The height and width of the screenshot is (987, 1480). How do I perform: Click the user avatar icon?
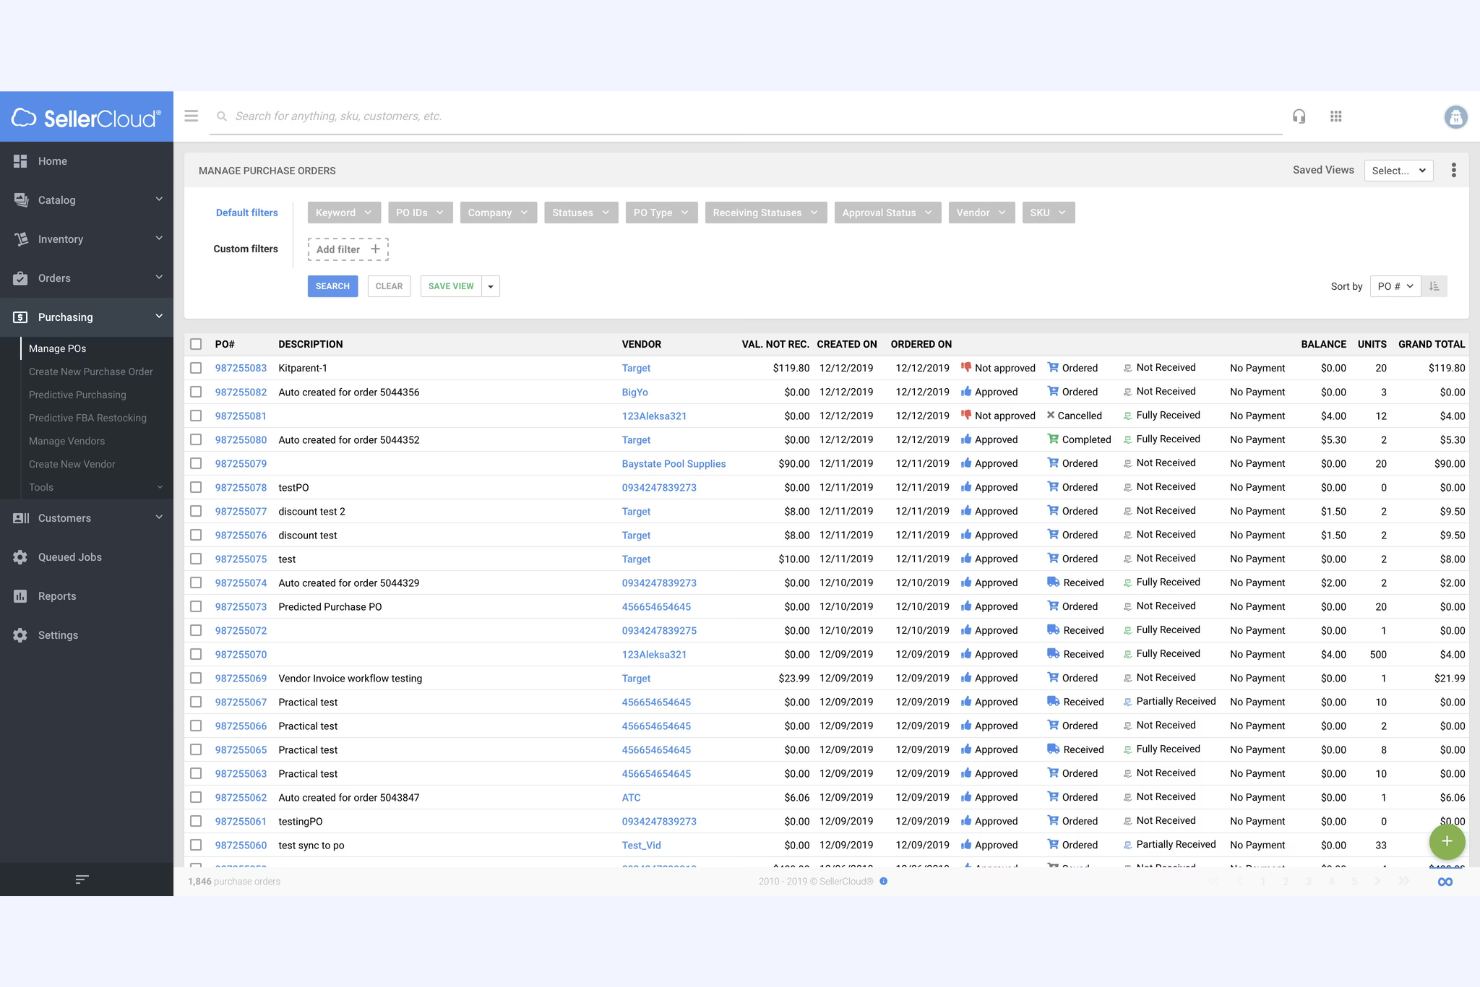pos(1456,117)
